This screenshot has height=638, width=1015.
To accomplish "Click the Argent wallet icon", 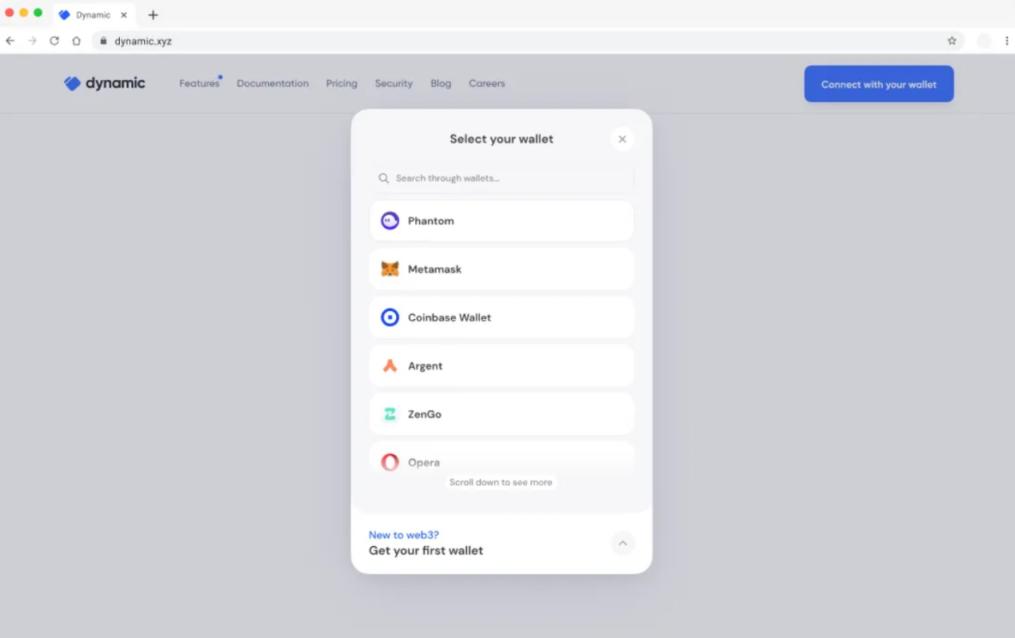I will coord(390,366).
